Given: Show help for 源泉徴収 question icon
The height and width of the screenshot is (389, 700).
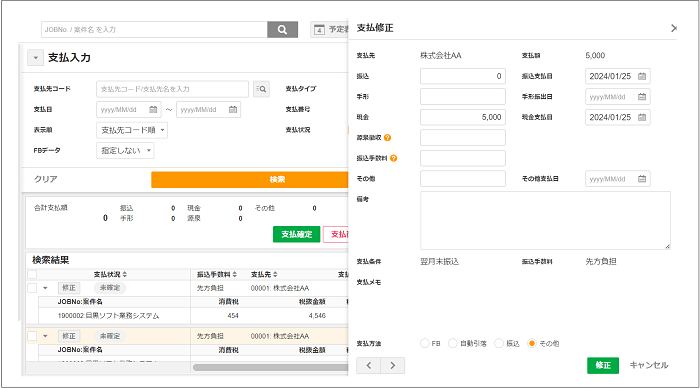Looking at the screenshot, I should pyautogui.click(x=388, y=138).
